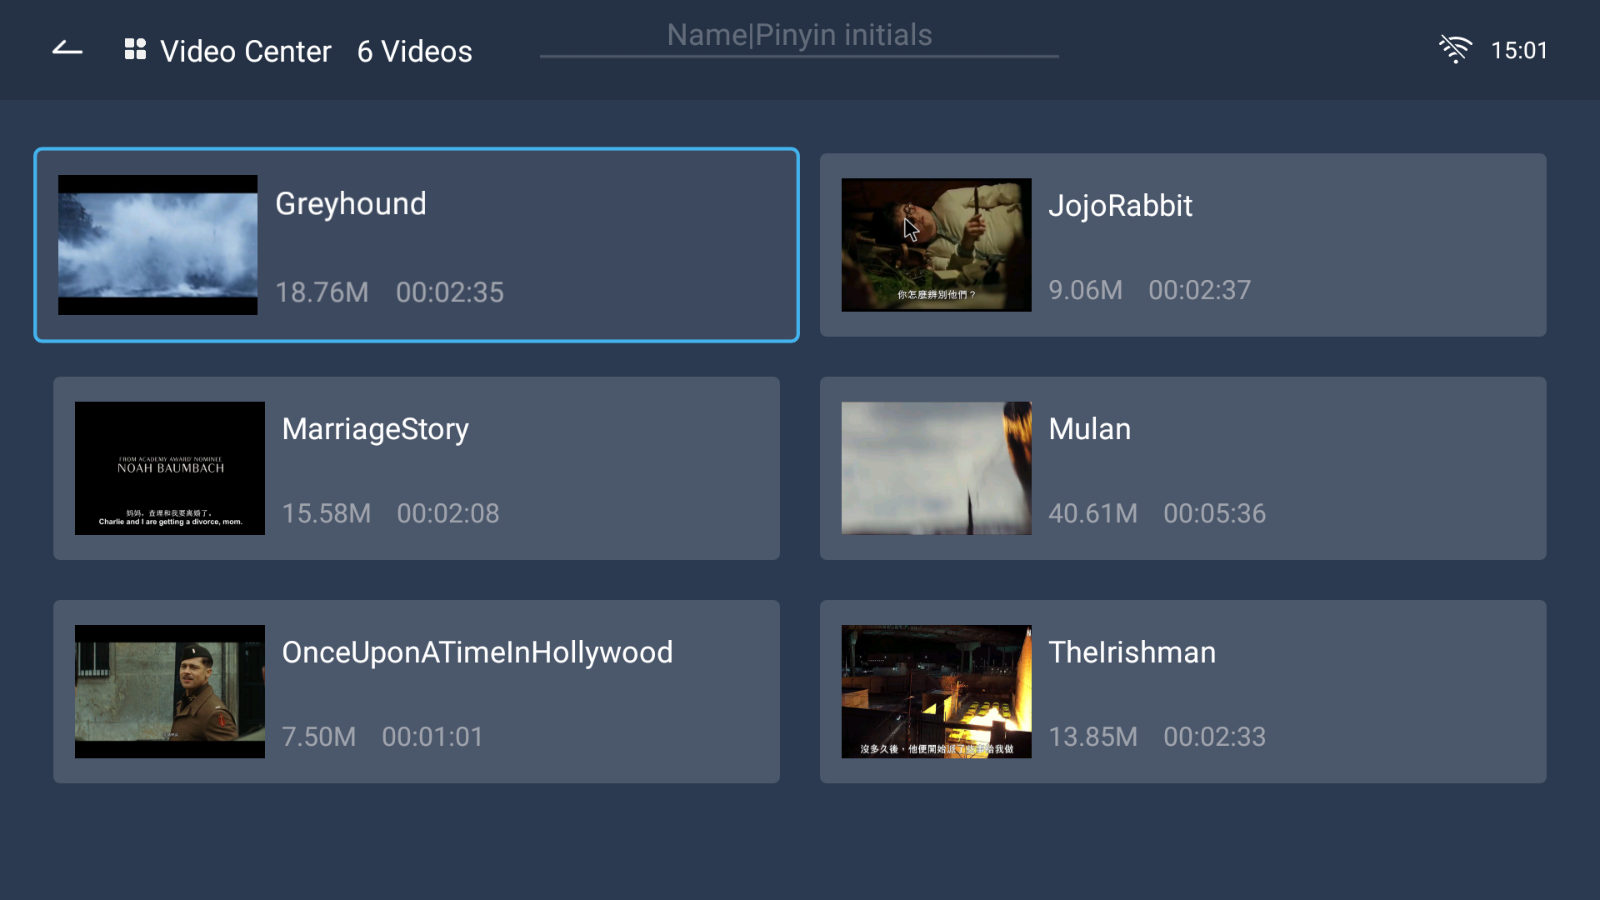This screenshot has height=900, width=1600.
Task: Click the Wi-Fi status icon
Action: [1454, 49]
